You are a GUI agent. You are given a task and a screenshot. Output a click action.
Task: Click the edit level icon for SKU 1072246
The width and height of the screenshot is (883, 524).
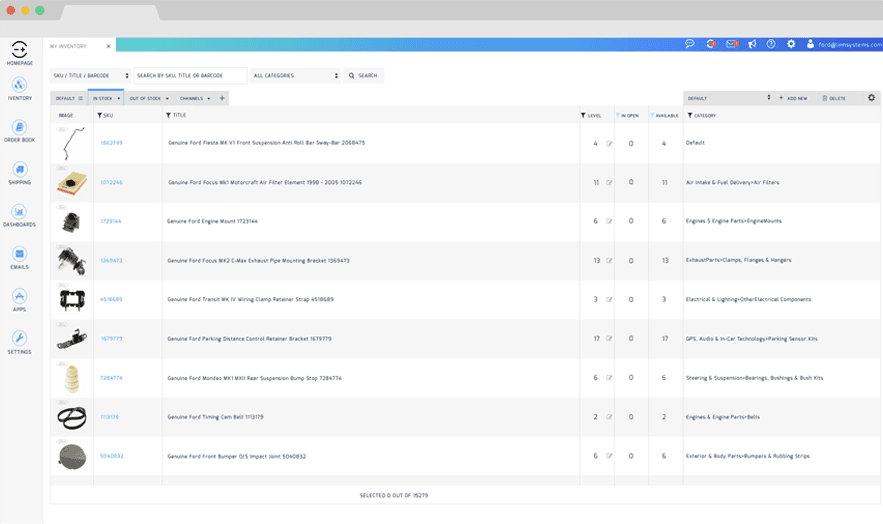tap(609, 183)
